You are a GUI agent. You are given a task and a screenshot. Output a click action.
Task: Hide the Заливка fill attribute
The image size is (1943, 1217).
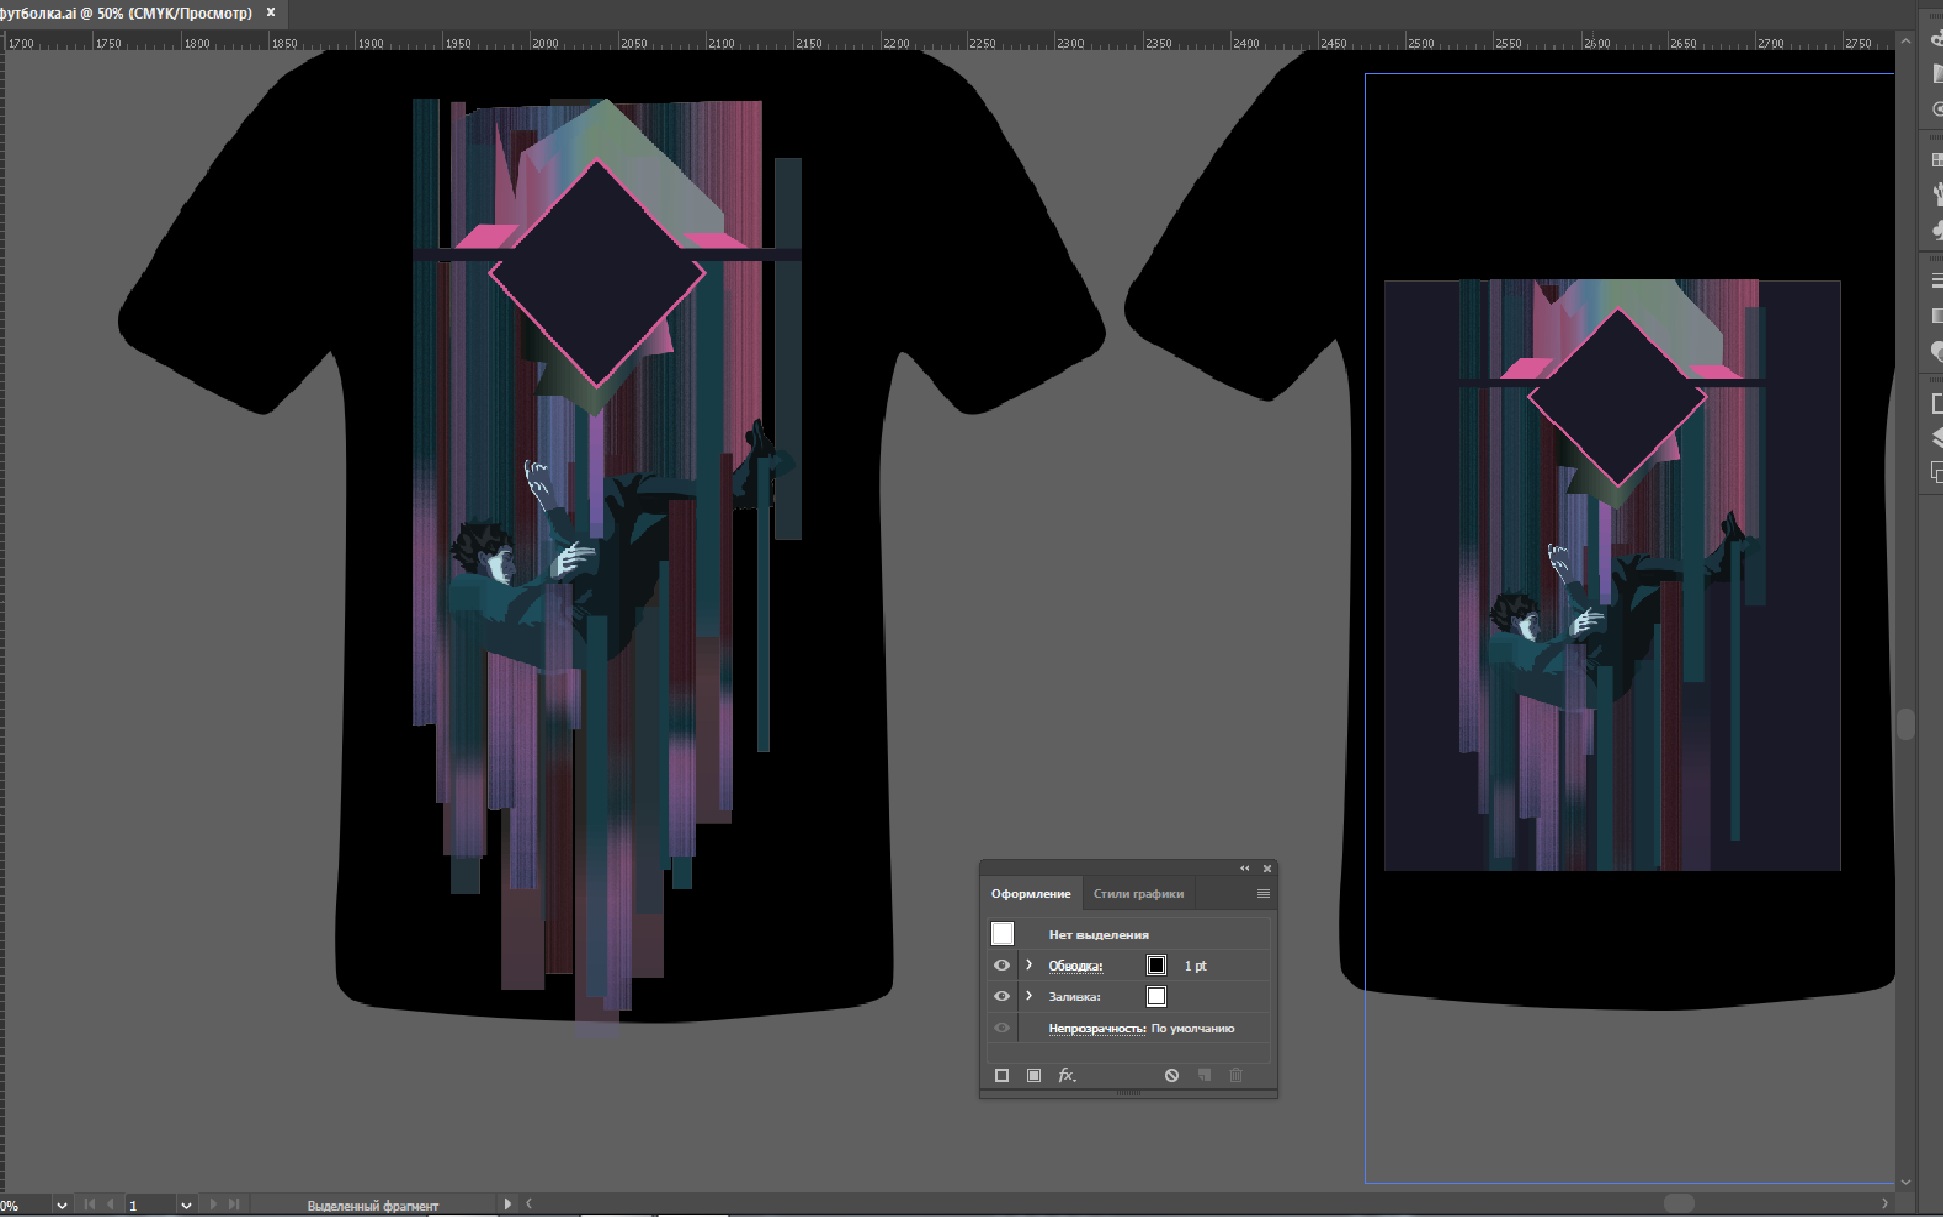[x=1001, y=996]
